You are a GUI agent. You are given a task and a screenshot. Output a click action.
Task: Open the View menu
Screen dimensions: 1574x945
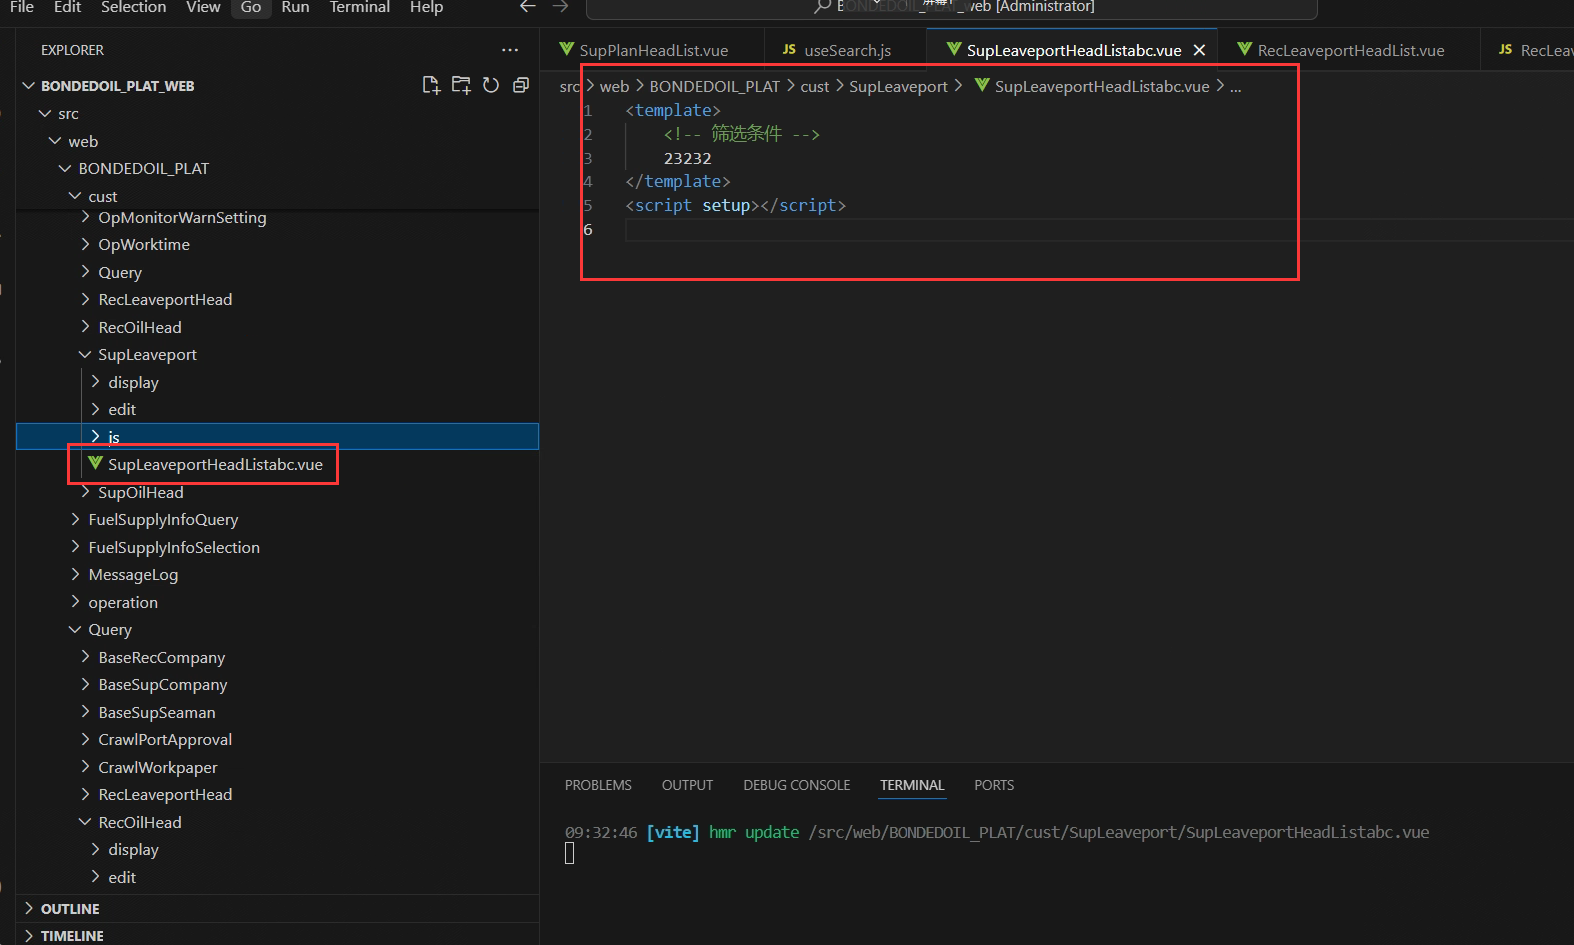pos(203,7)
